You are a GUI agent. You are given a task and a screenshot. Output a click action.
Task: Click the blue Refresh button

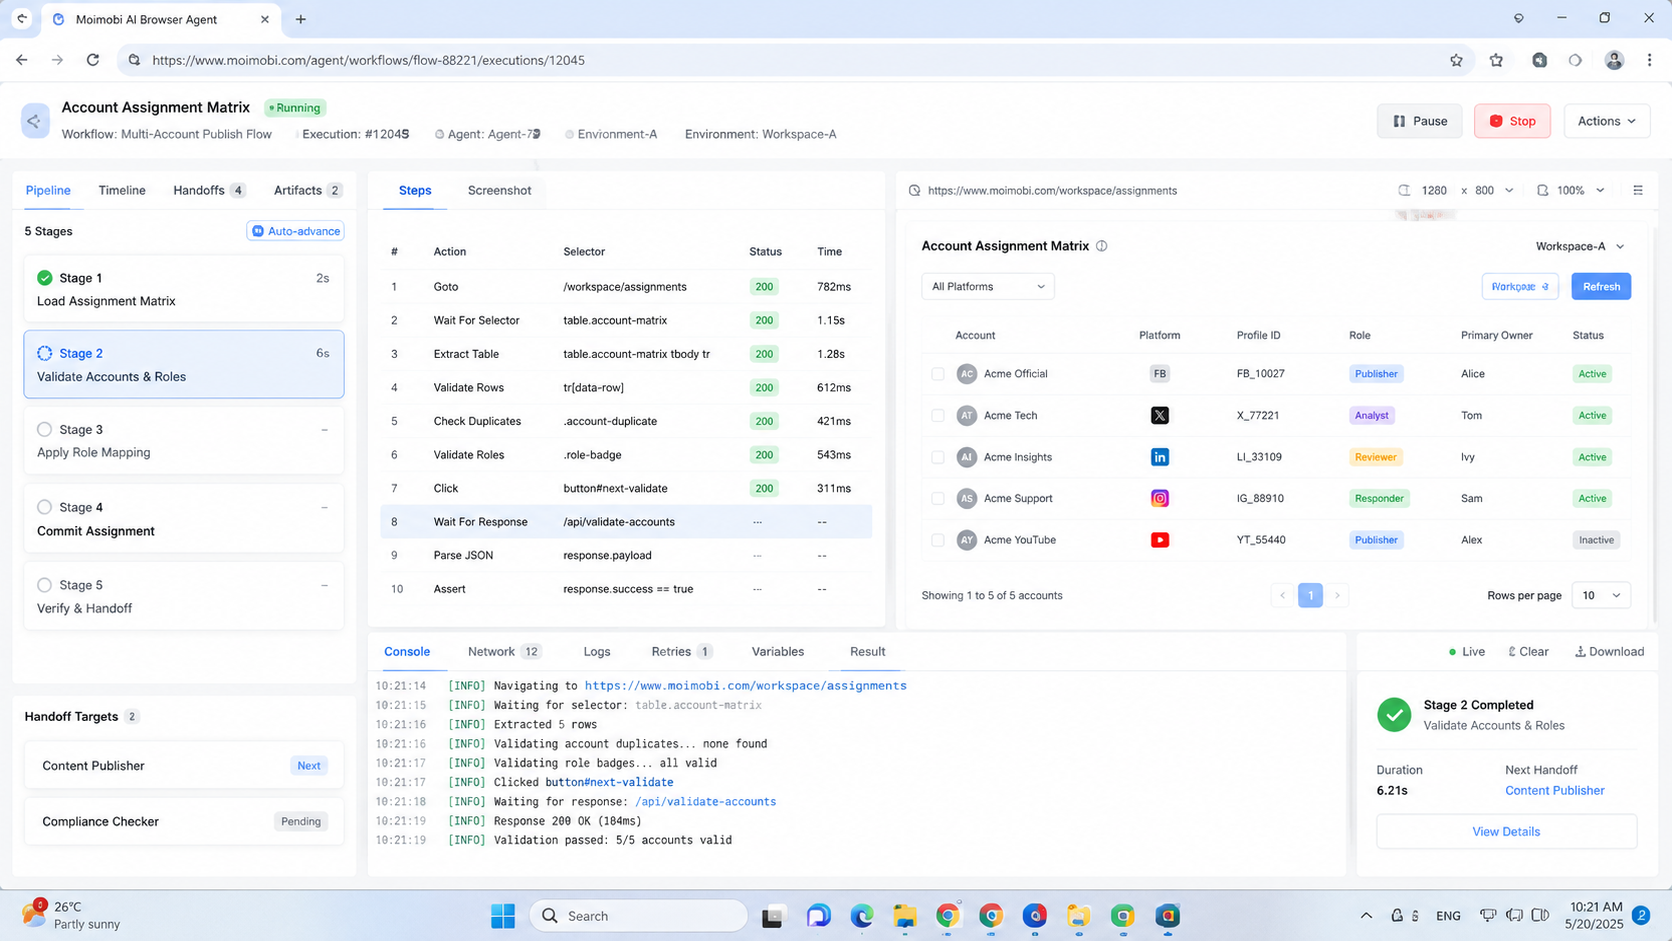(1601, 286)
